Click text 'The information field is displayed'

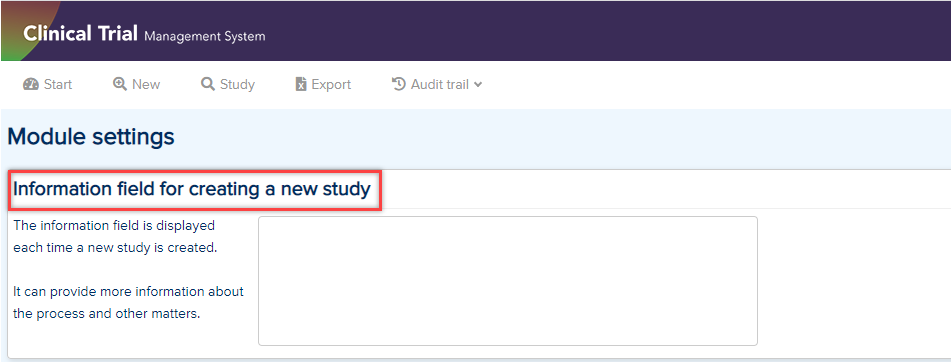click(x=114, y=226)
